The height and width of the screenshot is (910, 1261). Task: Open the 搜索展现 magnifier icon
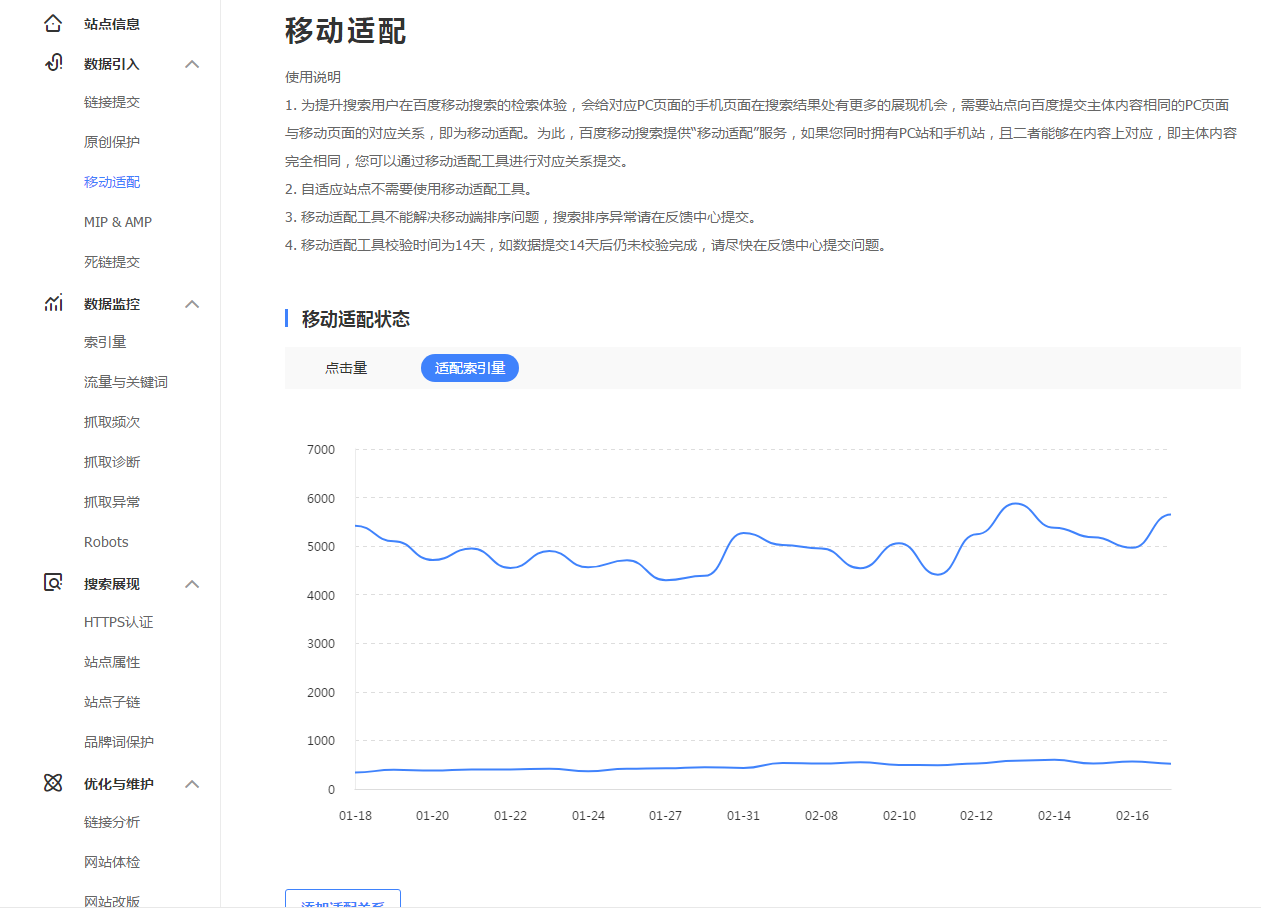click(x=52, y=583)
